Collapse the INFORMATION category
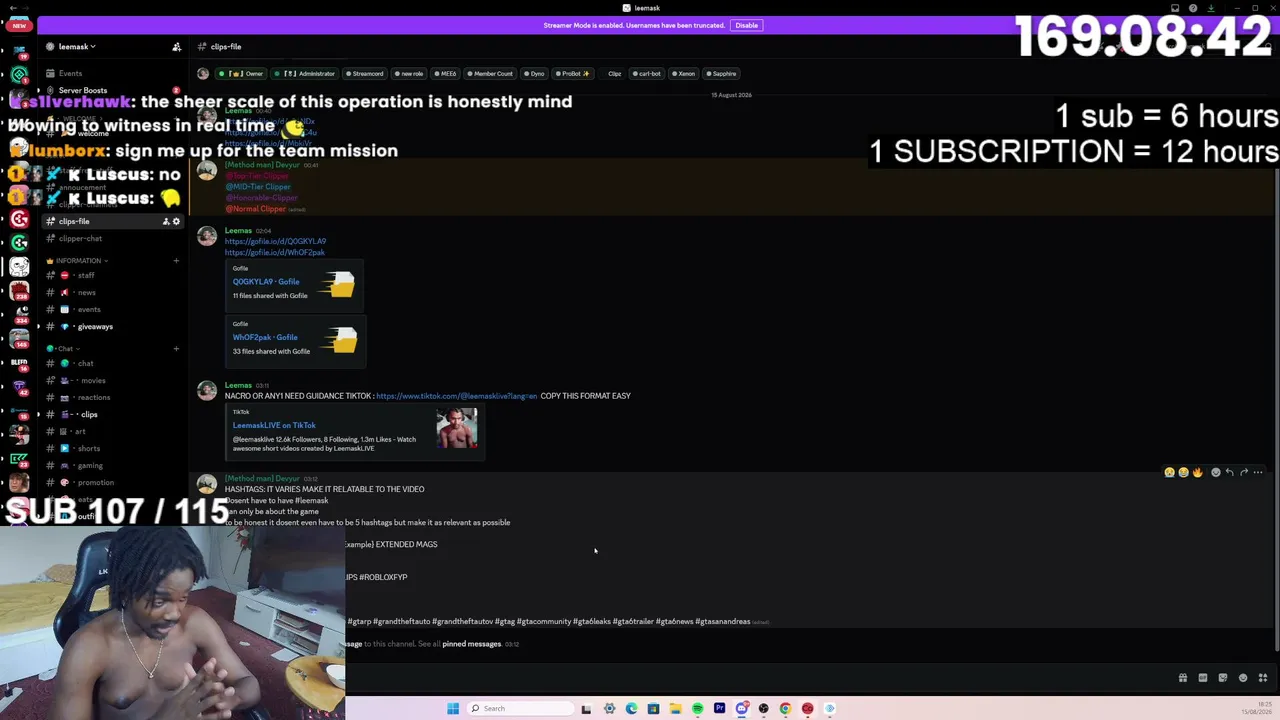The width and height of the screenshot is (1280, 720). coord(78,261)
